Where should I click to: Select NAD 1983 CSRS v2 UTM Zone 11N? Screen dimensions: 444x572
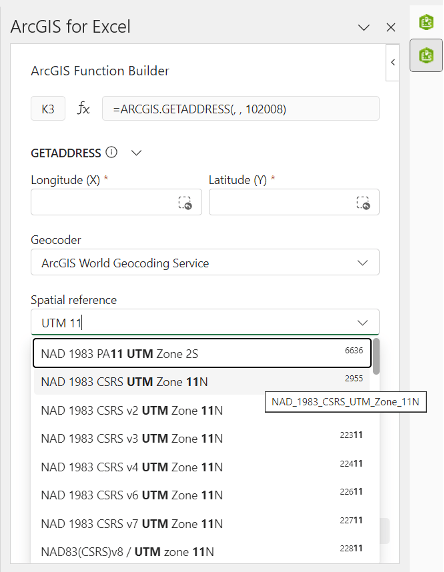202,410
